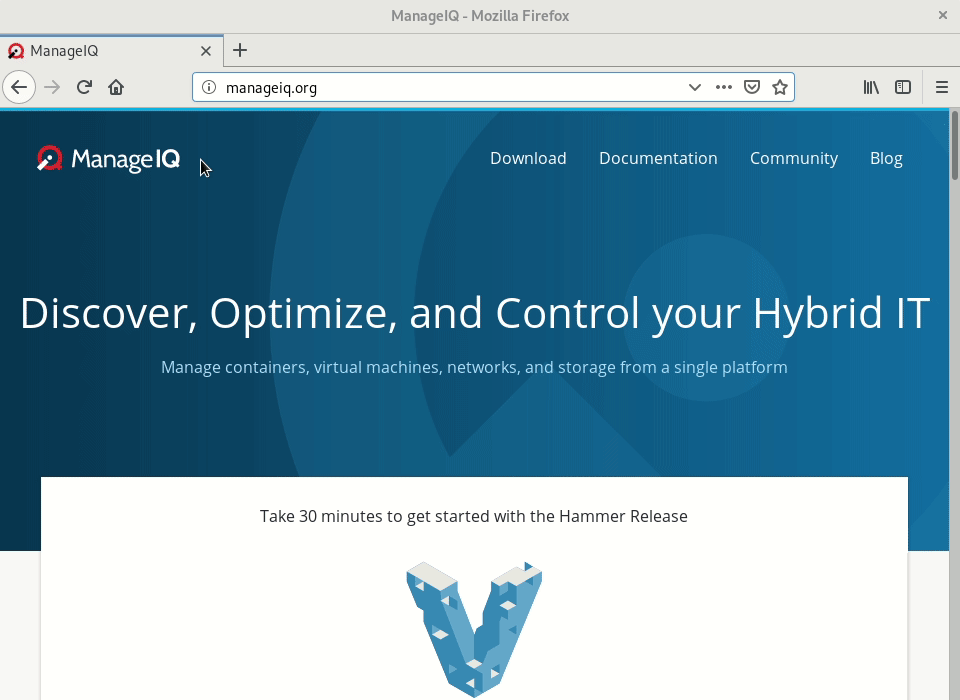Click the page vertical scrollbar
This screenshot has width=960, height=700.
point(954,400)
